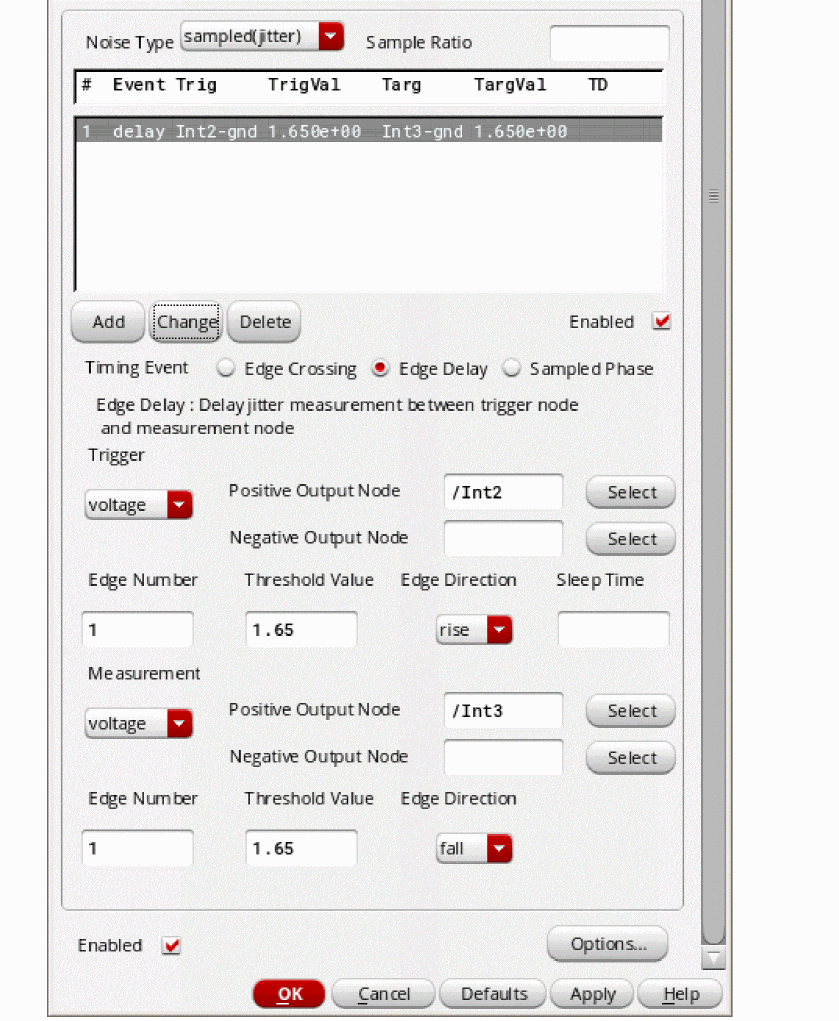Toggle the Enabled checkbox beside Delete
Image resolution: width=839 pixels, height=1021 pixels.
pos(662,321)
